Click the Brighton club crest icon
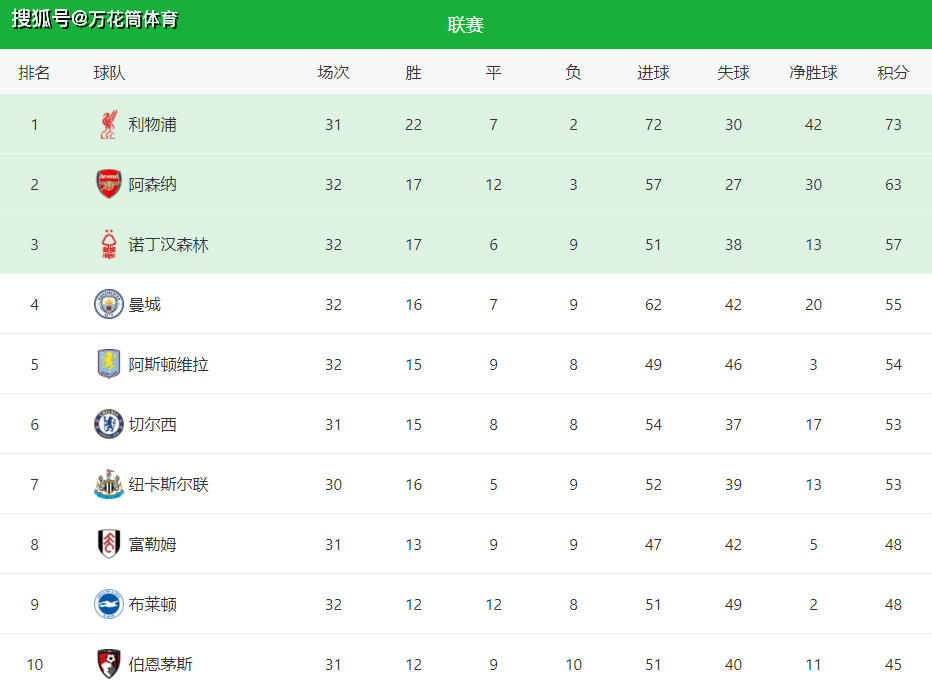This screenshot has height=687, width=932. (x=108, y=605)
